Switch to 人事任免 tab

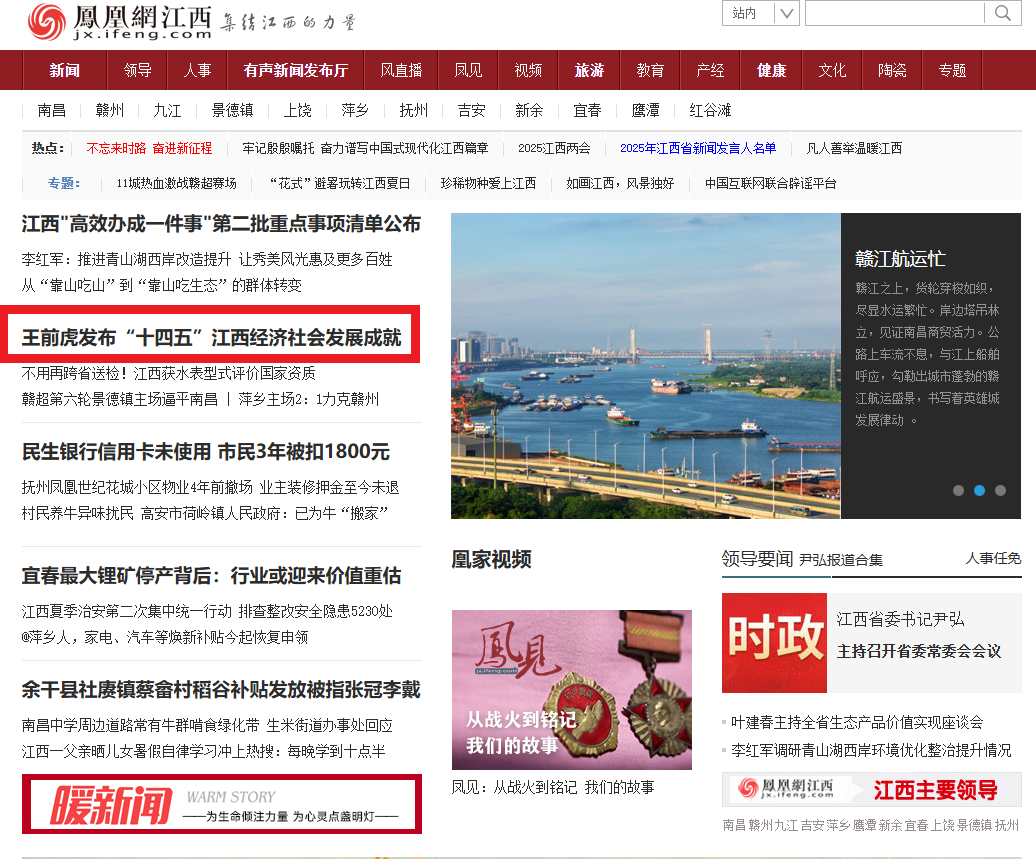click(993, 558)
